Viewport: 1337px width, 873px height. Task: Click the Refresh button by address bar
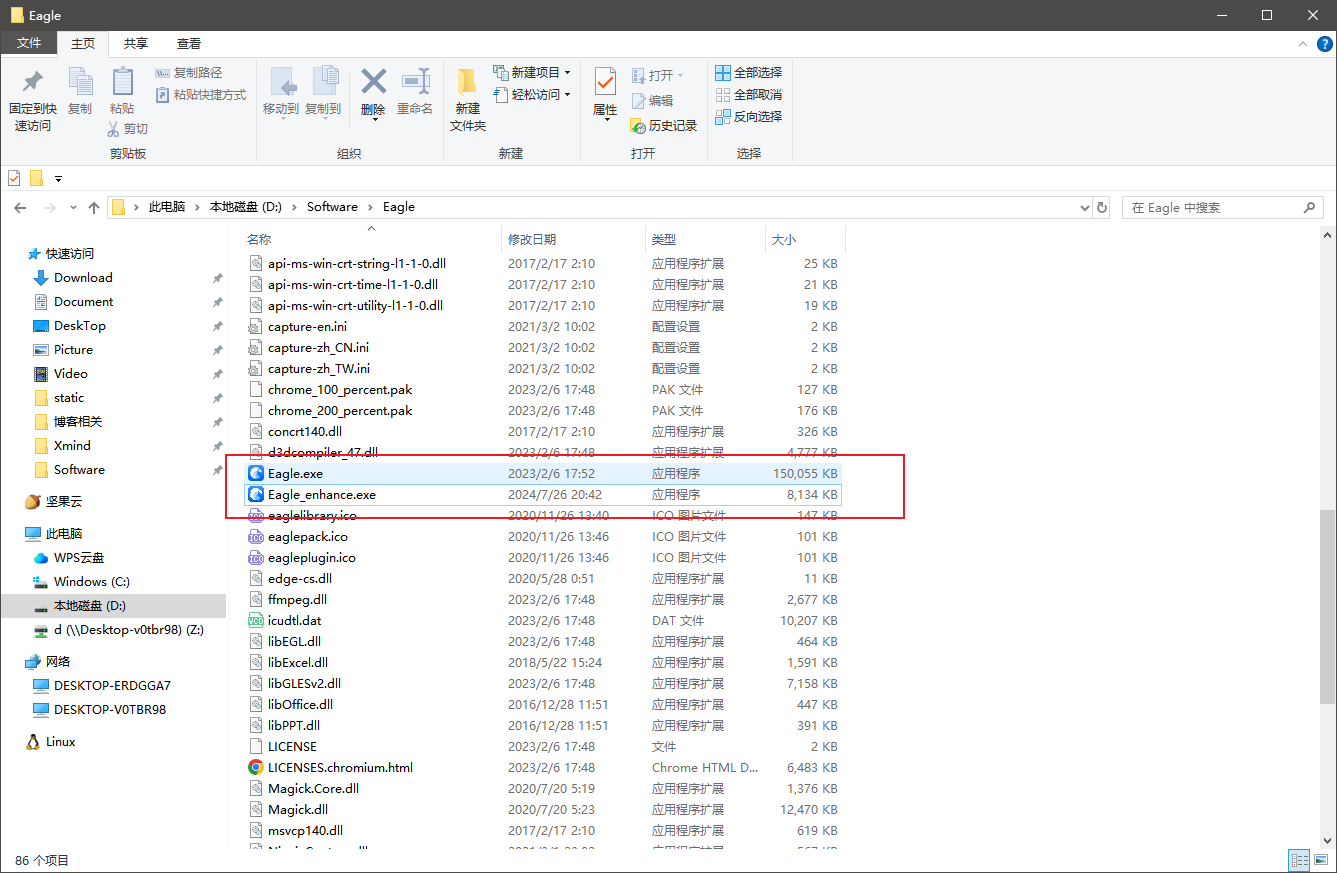(1103, 207)
